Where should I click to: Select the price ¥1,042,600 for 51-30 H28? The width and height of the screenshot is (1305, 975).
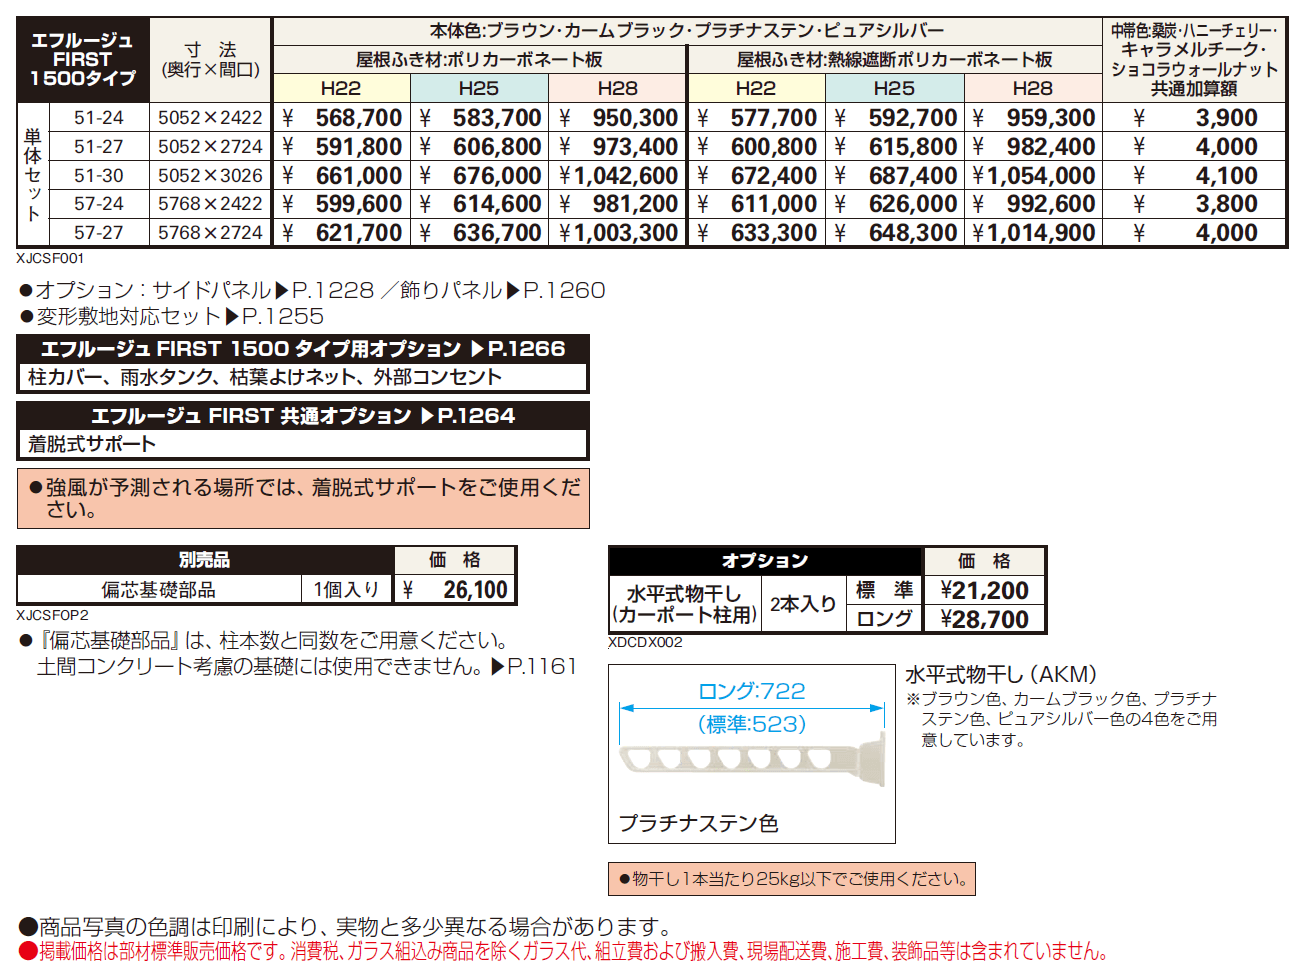point(617,174)
